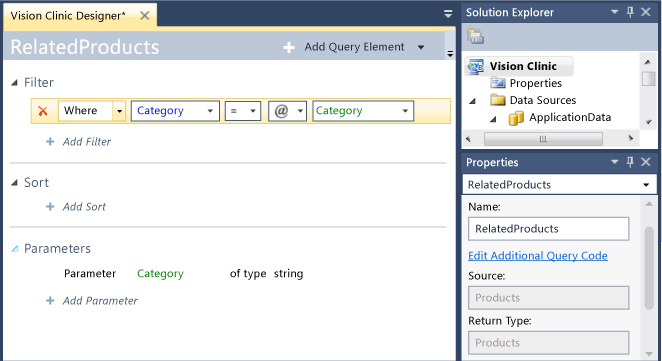Click the plus icon beside Add Sort
Image resolution: width=662 pixels, height=361 pixels.
pos(50,206)
